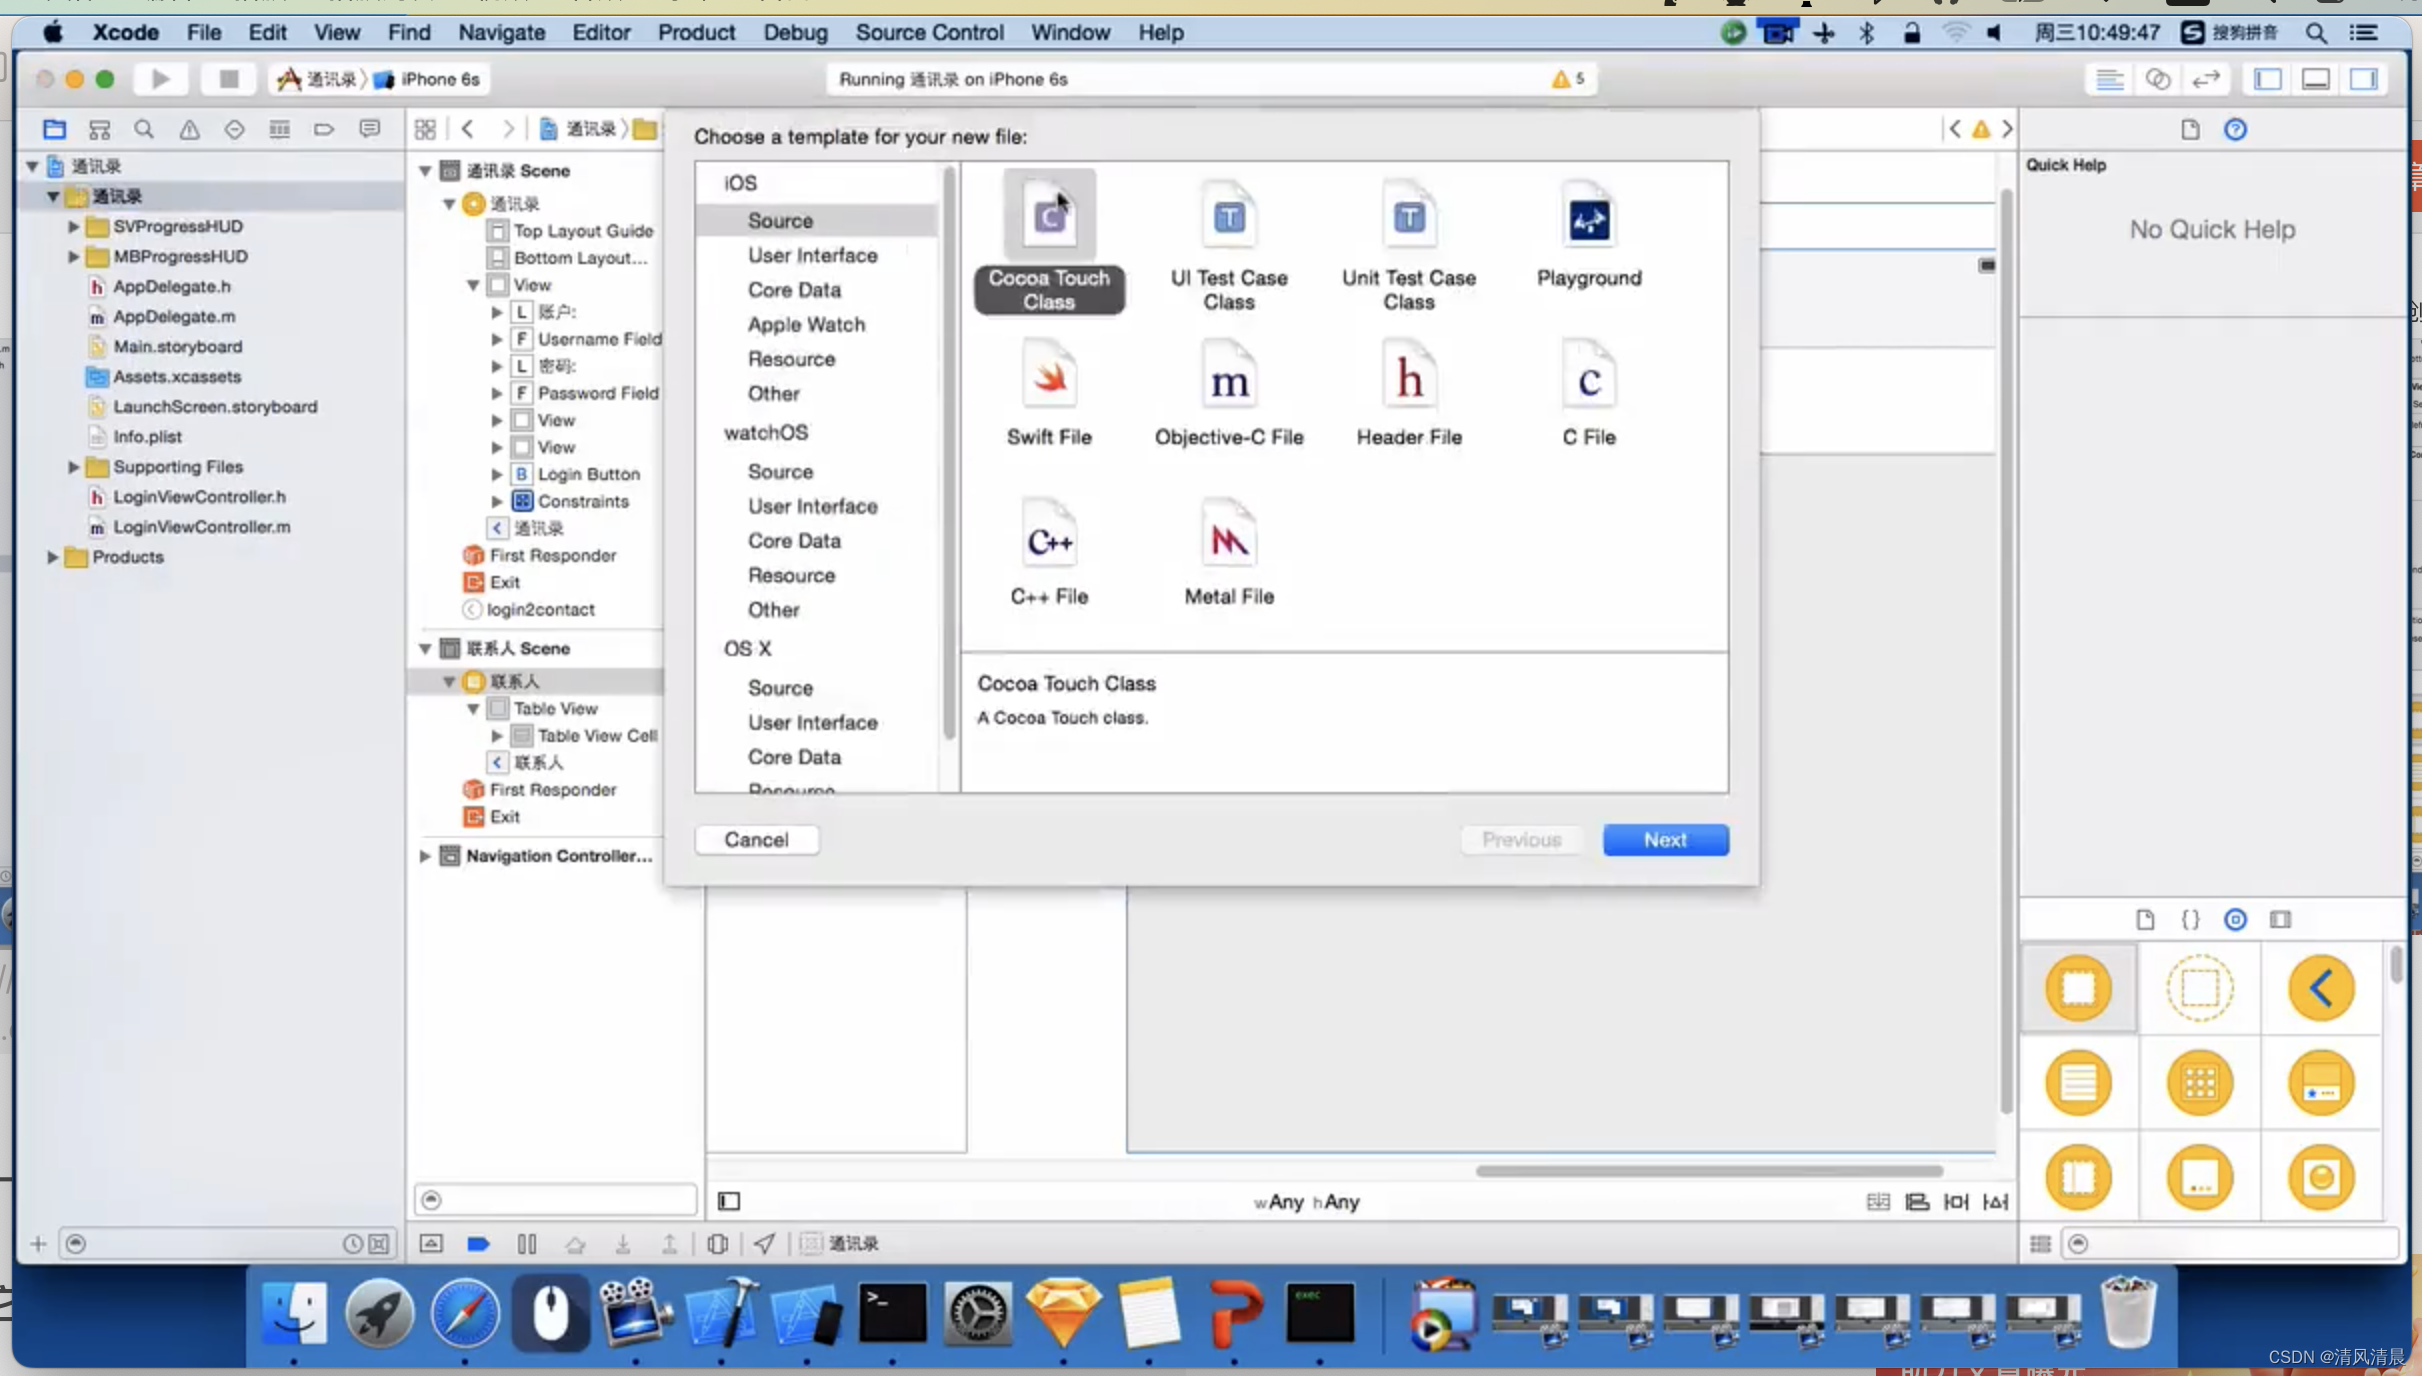
Task: Open Safari from the Dock
Action: 465,1313
